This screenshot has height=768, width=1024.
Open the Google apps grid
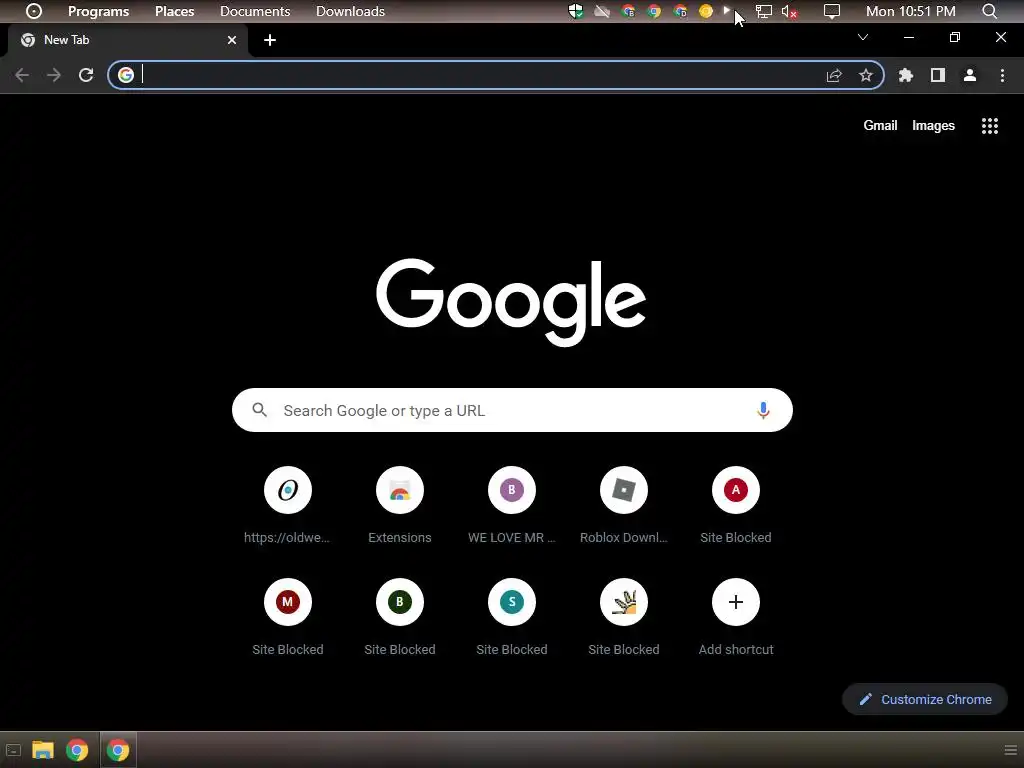pyautogui.click(x=990, y=125)
